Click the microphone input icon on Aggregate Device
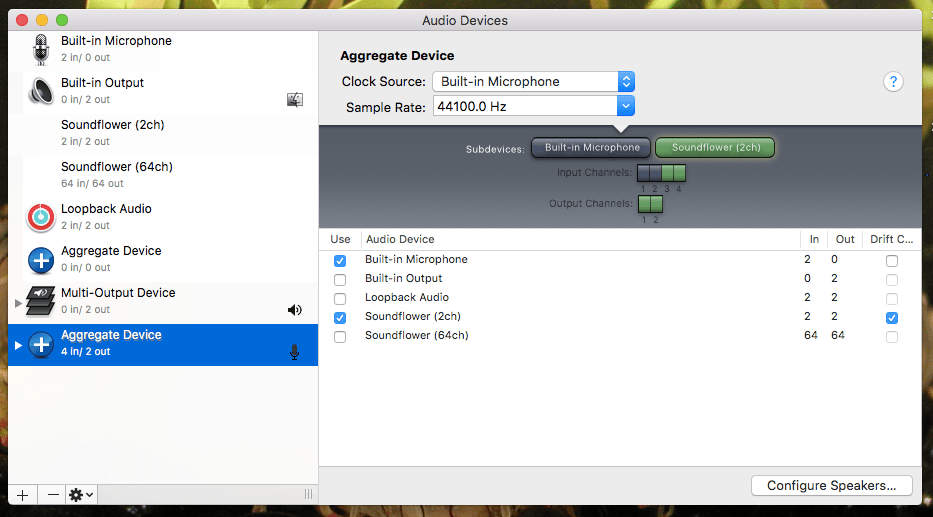 [x=295, y=352]
